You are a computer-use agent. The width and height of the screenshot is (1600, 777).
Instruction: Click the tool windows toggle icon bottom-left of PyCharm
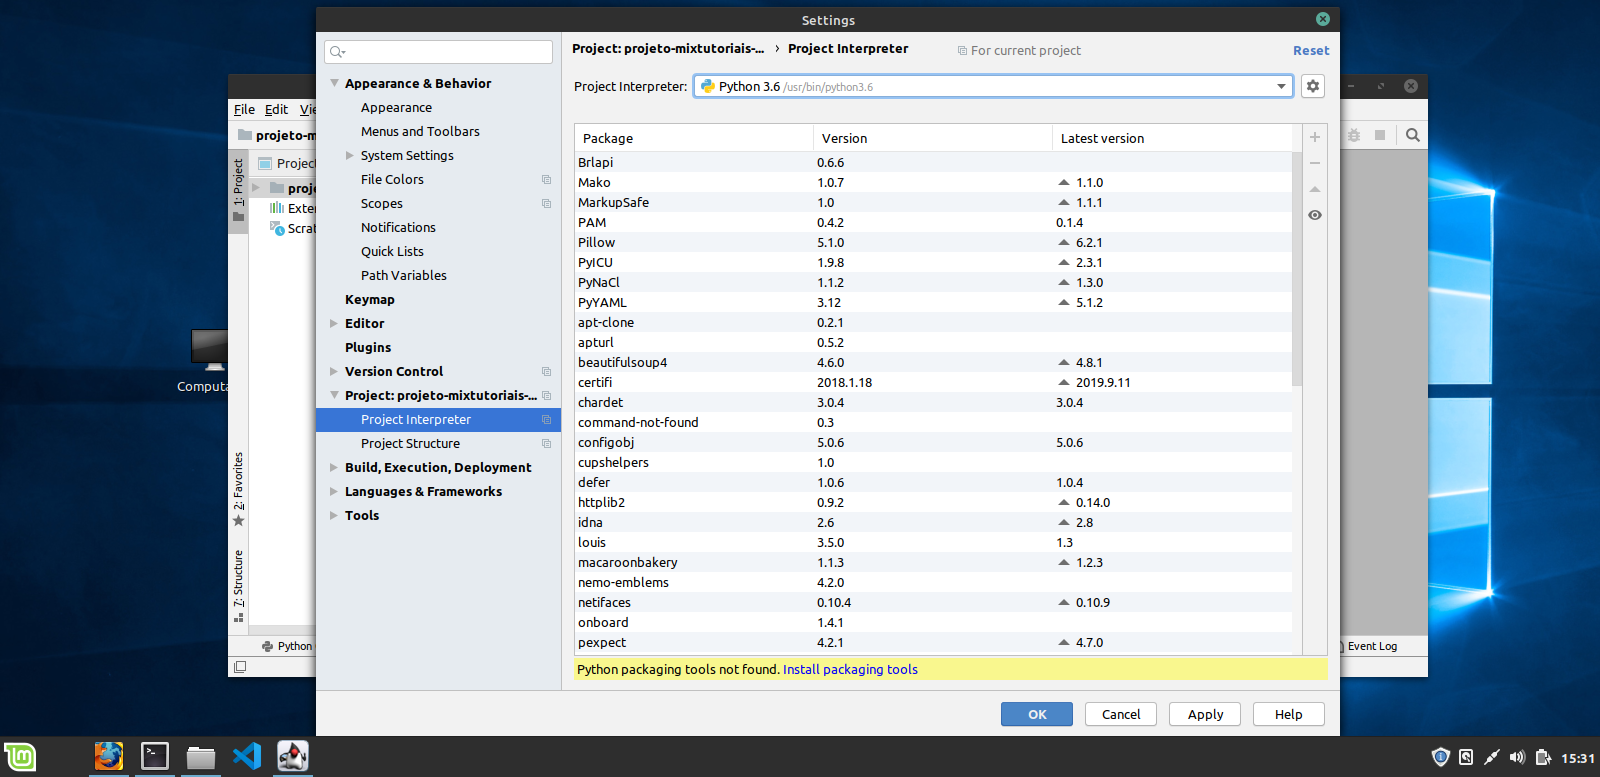(x=240, y=667)
